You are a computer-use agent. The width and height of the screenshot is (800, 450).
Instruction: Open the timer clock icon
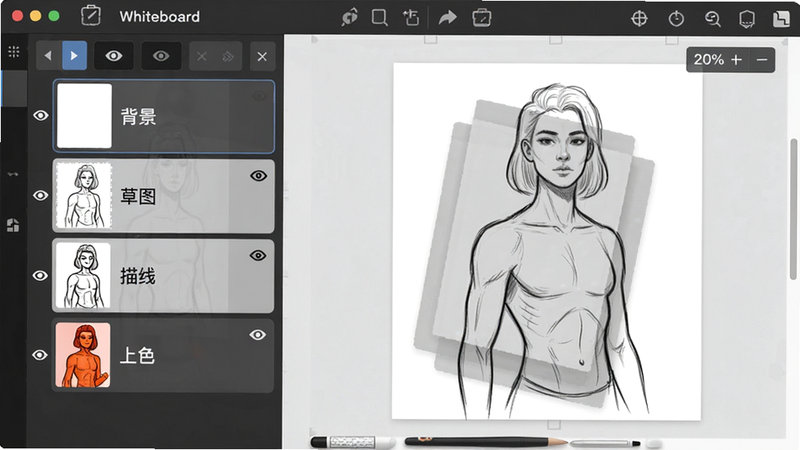pos(676,19)
